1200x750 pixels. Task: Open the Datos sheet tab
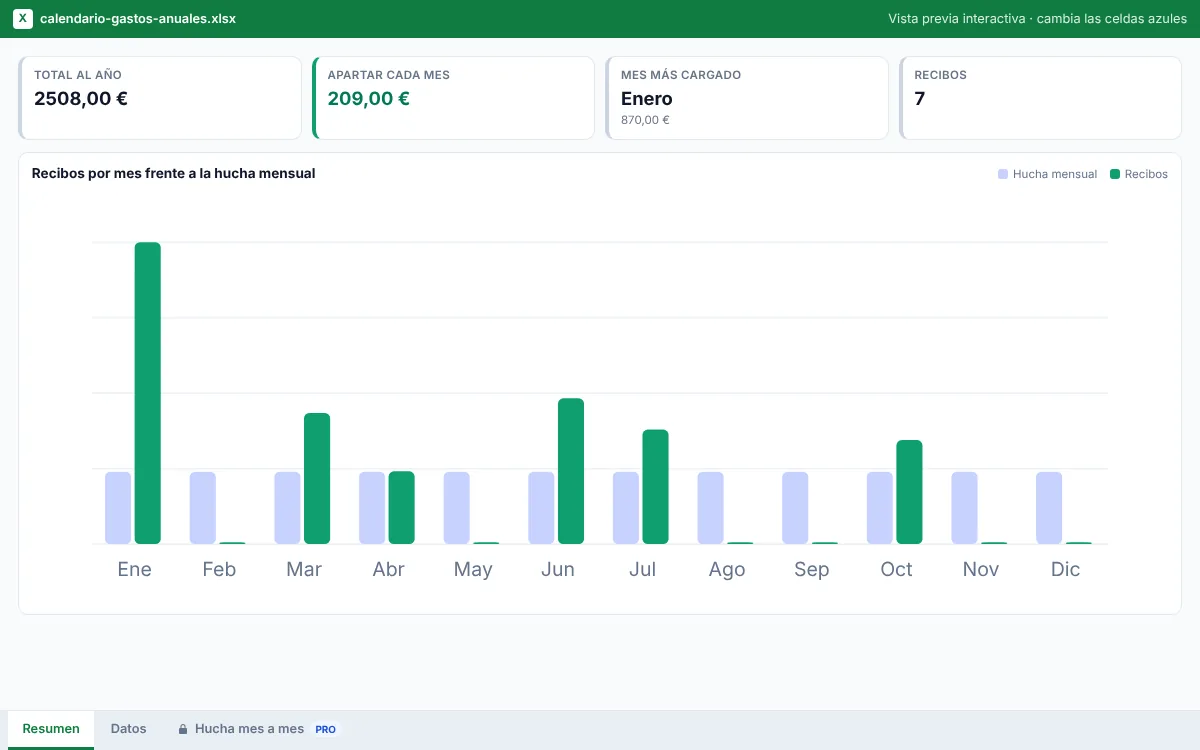[129, 729]
